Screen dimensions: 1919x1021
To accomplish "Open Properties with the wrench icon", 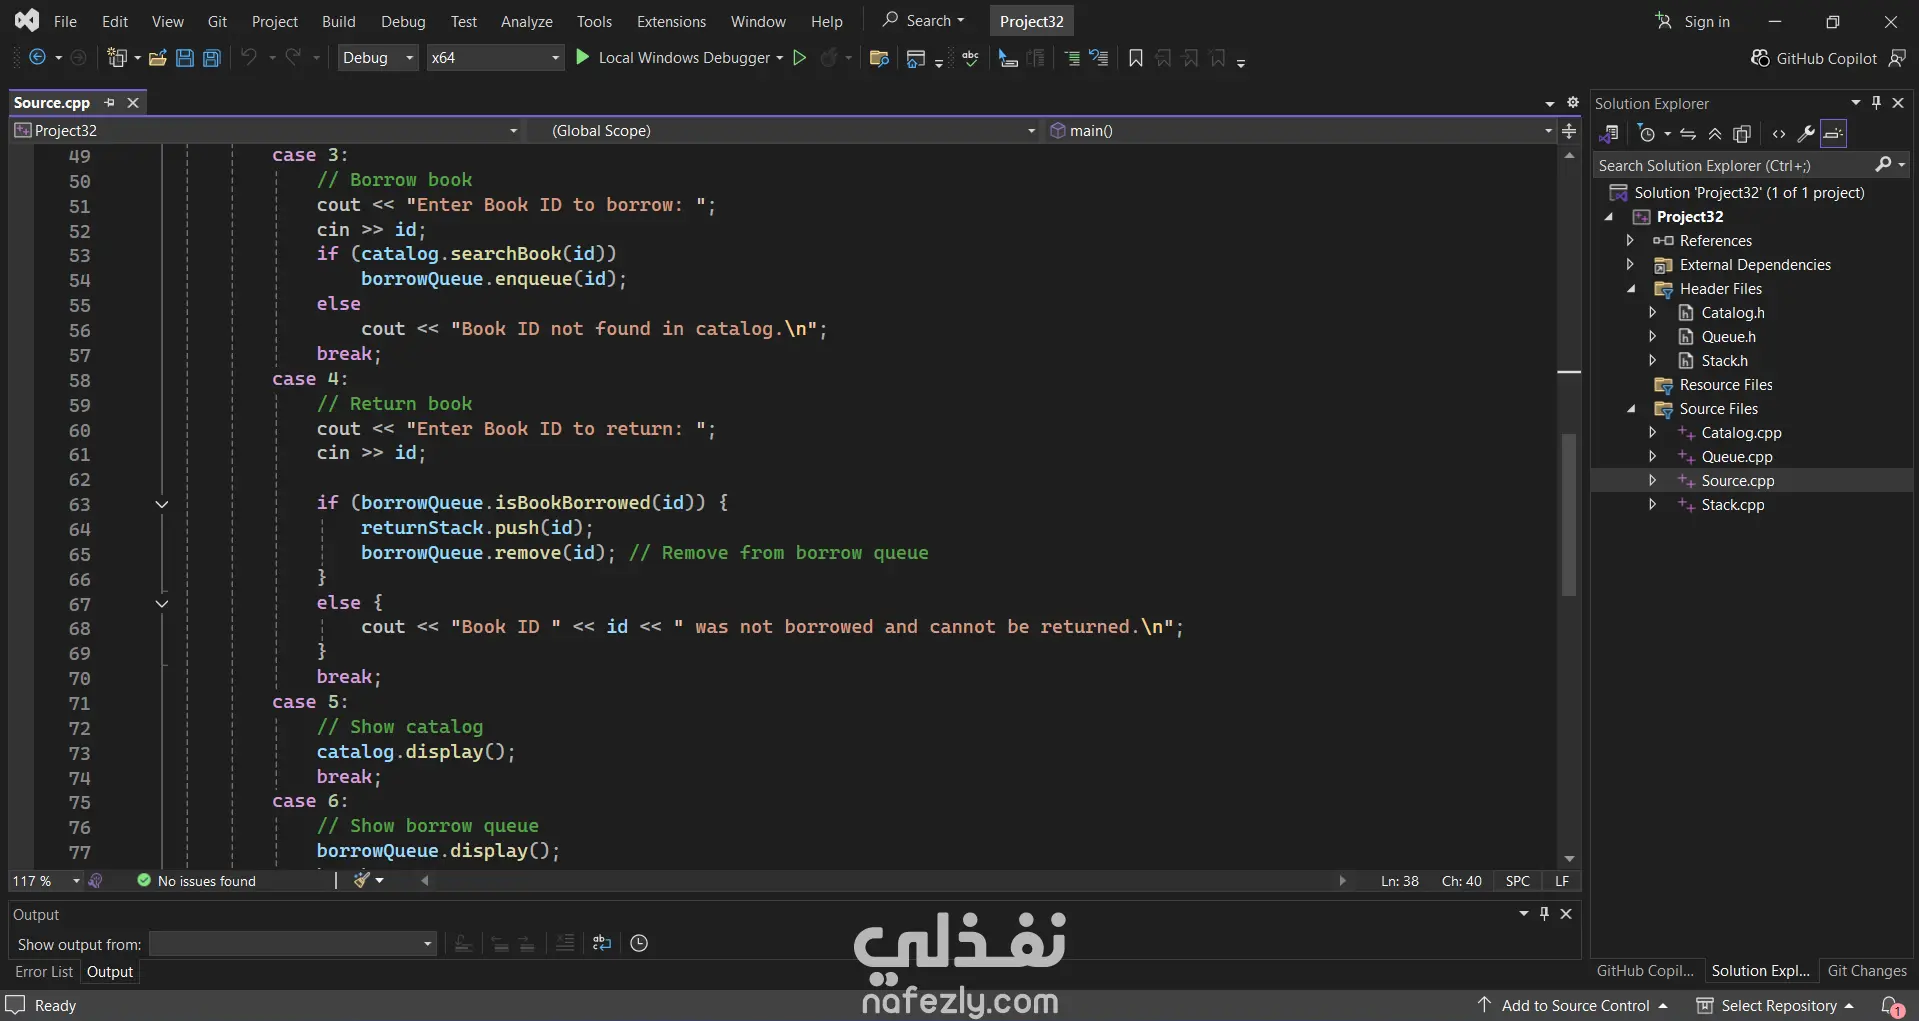I will pyautogui.click(x=1806, y=134).
